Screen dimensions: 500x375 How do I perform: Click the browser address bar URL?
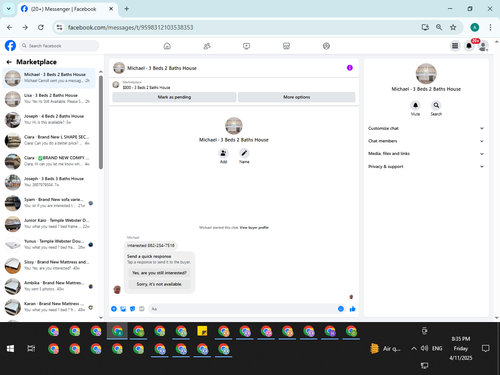coord(130,27)
